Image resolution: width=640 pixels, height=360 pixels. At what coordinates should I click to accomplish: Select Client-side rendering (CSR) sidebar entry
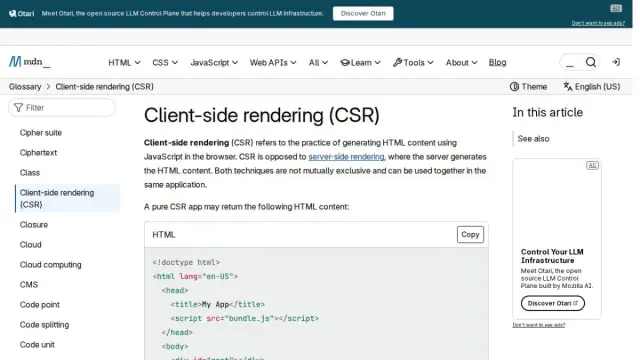pos(68,198)
